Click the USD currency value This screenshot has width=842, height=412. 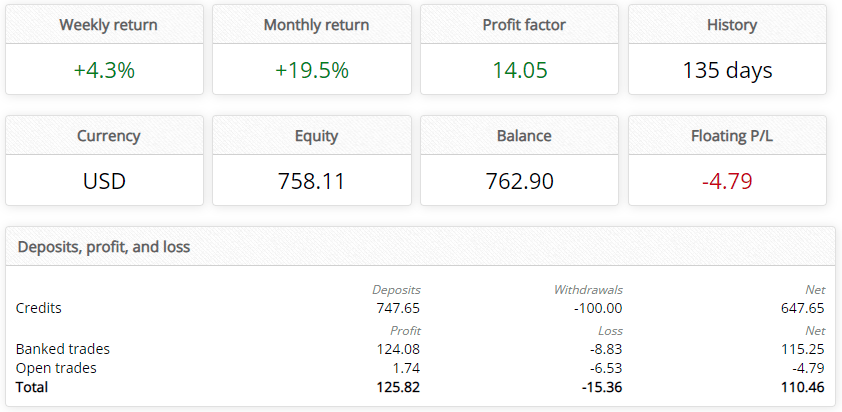[104, 181]
